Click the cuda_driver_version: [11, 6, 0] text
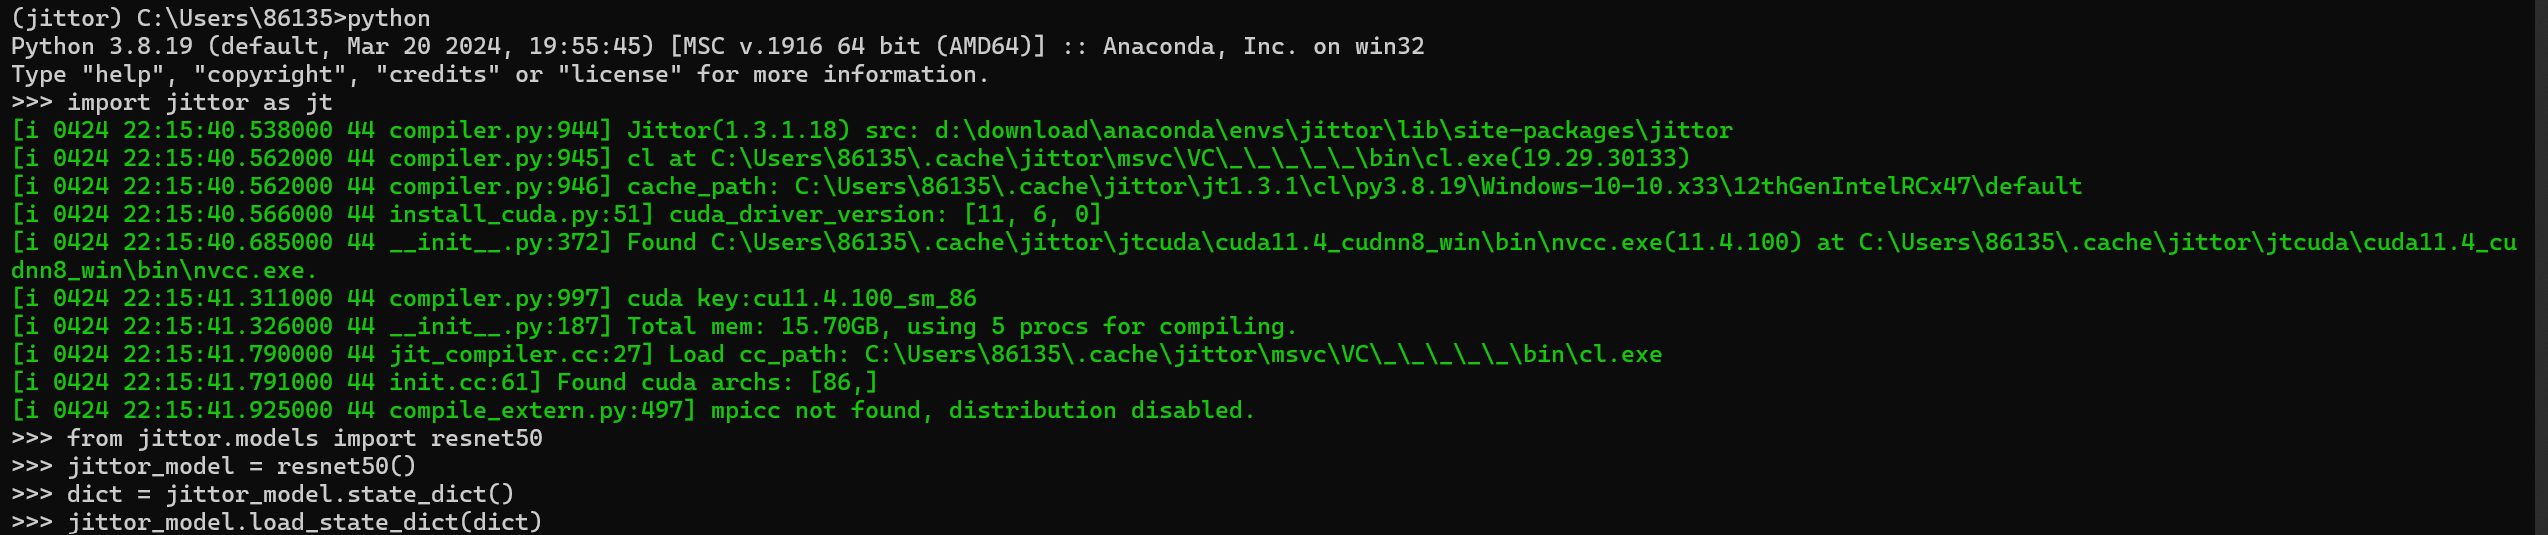Image resolution: width=2548 pixels, height=535 pixels. (x=885, y=214)
